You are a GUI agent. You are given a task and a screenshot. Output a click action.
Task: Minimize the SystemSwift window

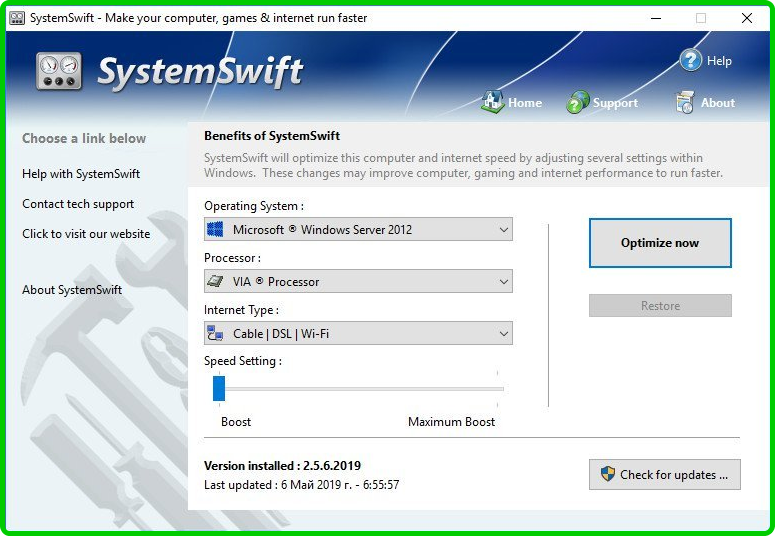click(656, 18)
